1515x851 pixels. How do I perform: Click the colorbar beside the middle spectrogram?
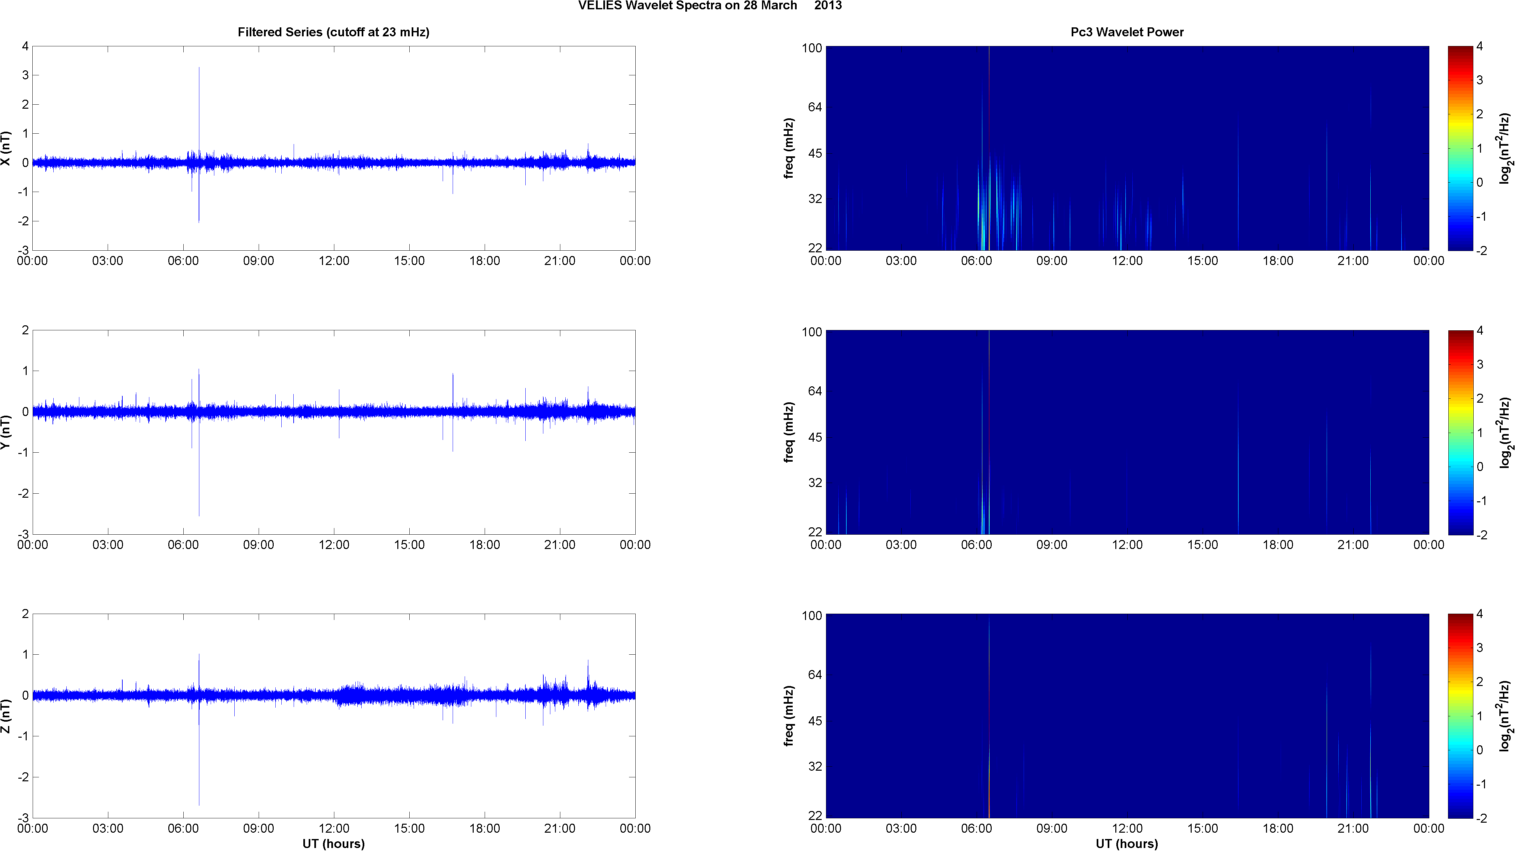point(1460,432)
